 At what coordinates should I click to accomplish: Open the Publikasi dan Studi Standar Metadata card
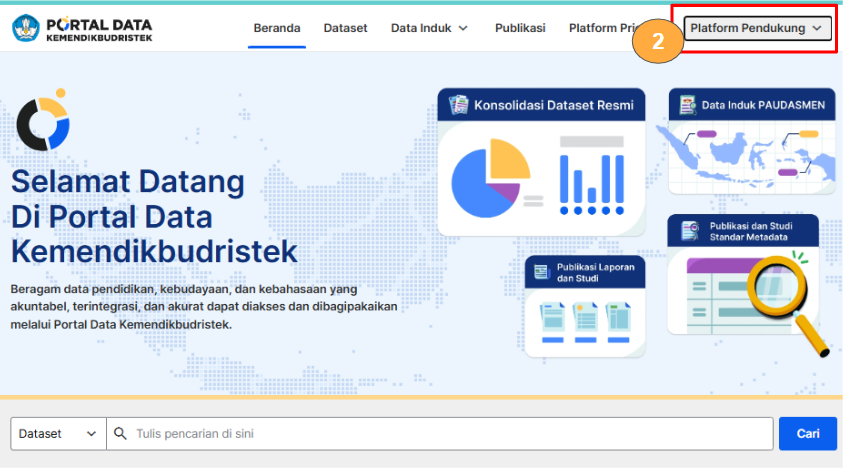[x=743, y=275]
